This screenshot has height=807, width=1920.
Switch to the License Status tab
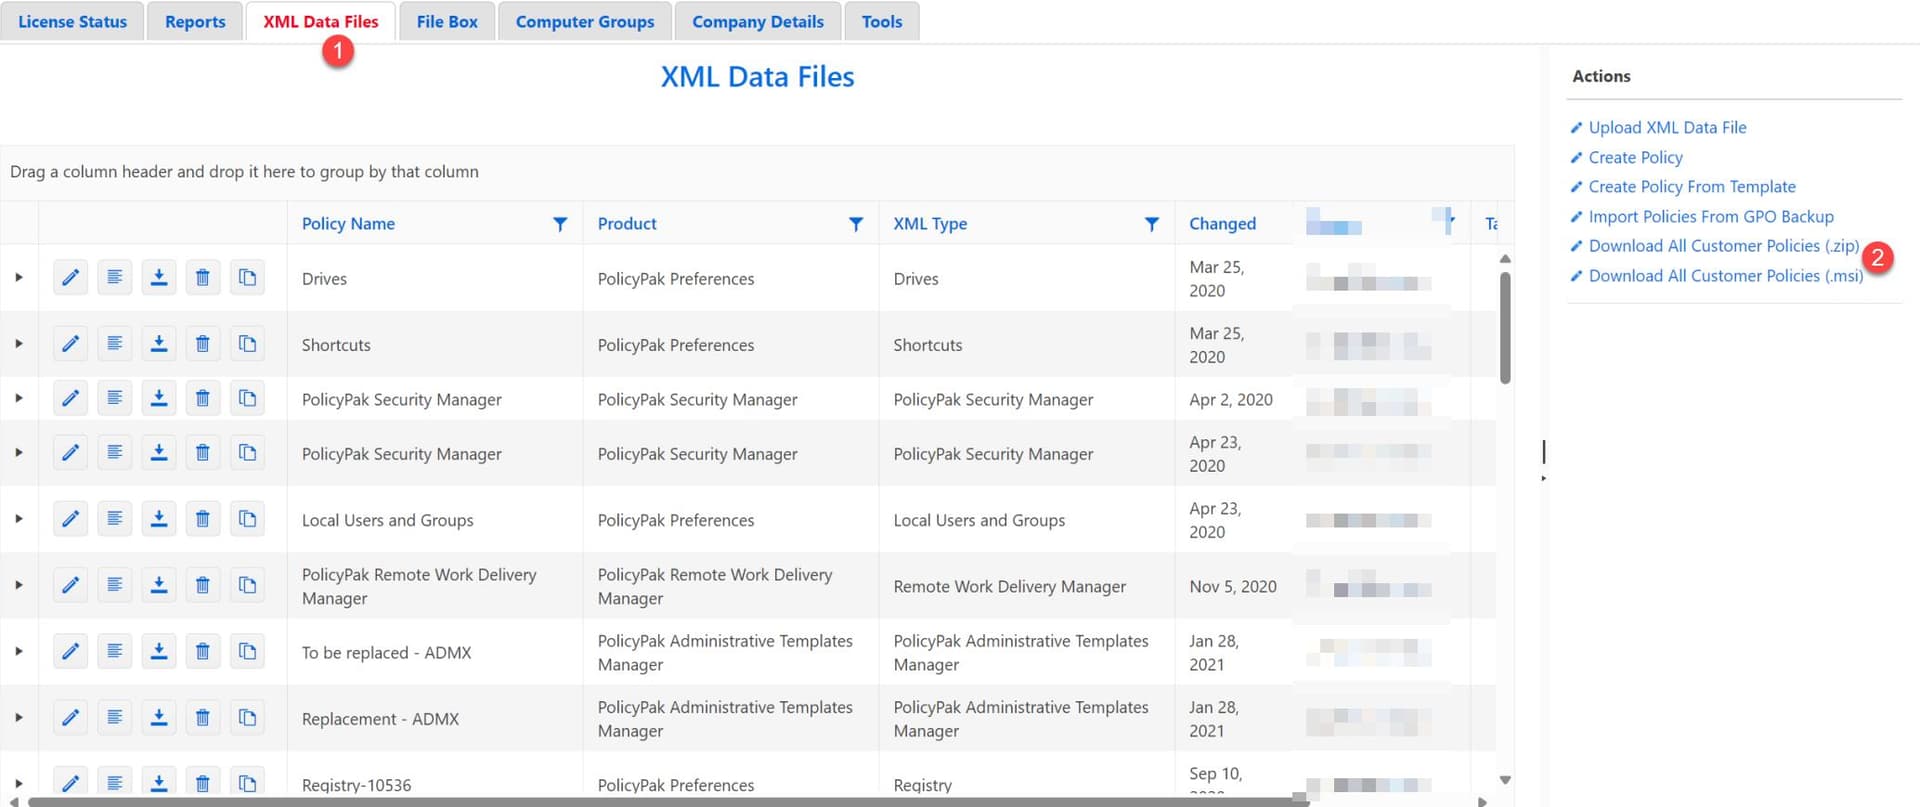[72, 21]
